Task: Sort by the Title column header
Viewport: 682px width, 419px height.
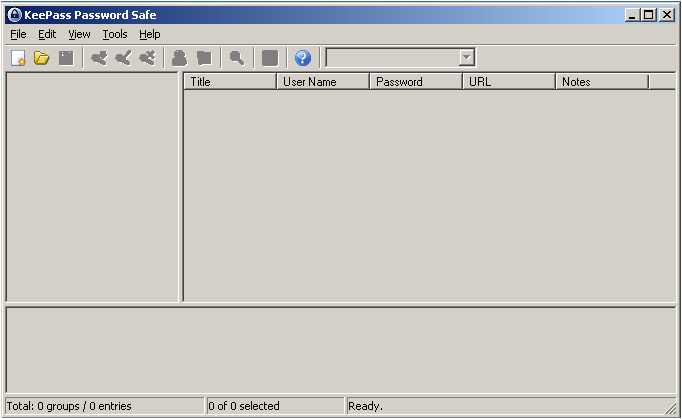Action: (x=231, y=82)
